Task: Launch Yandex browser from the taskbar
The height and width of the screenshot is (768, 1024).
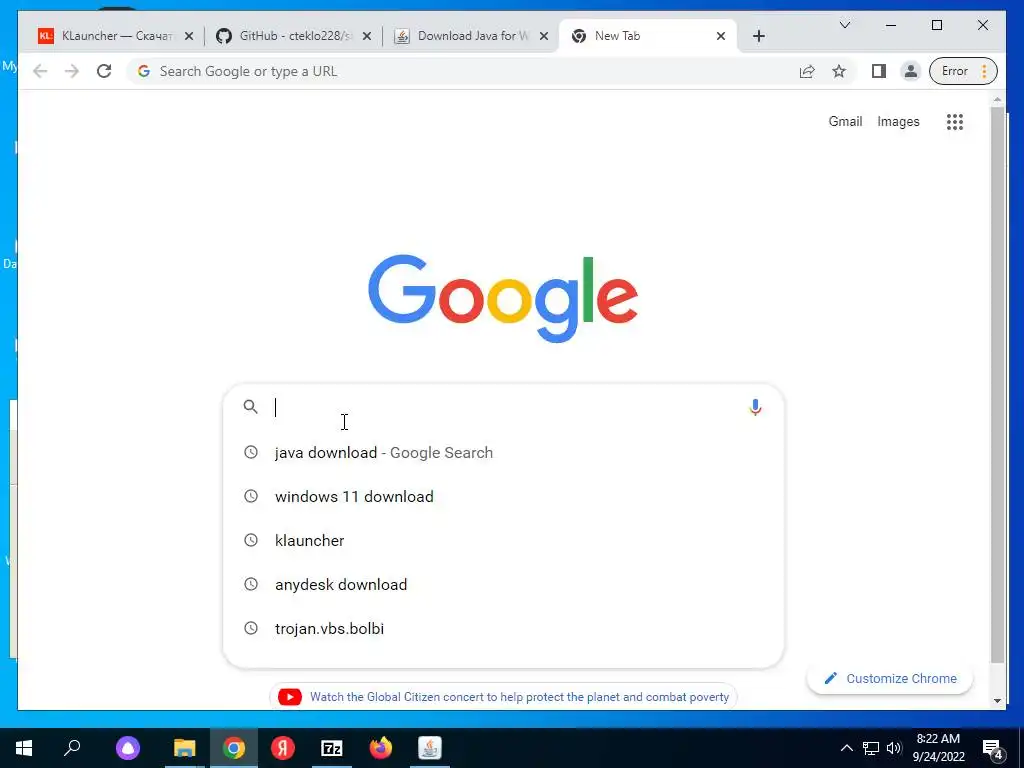Action: click(x=283, y=748)
